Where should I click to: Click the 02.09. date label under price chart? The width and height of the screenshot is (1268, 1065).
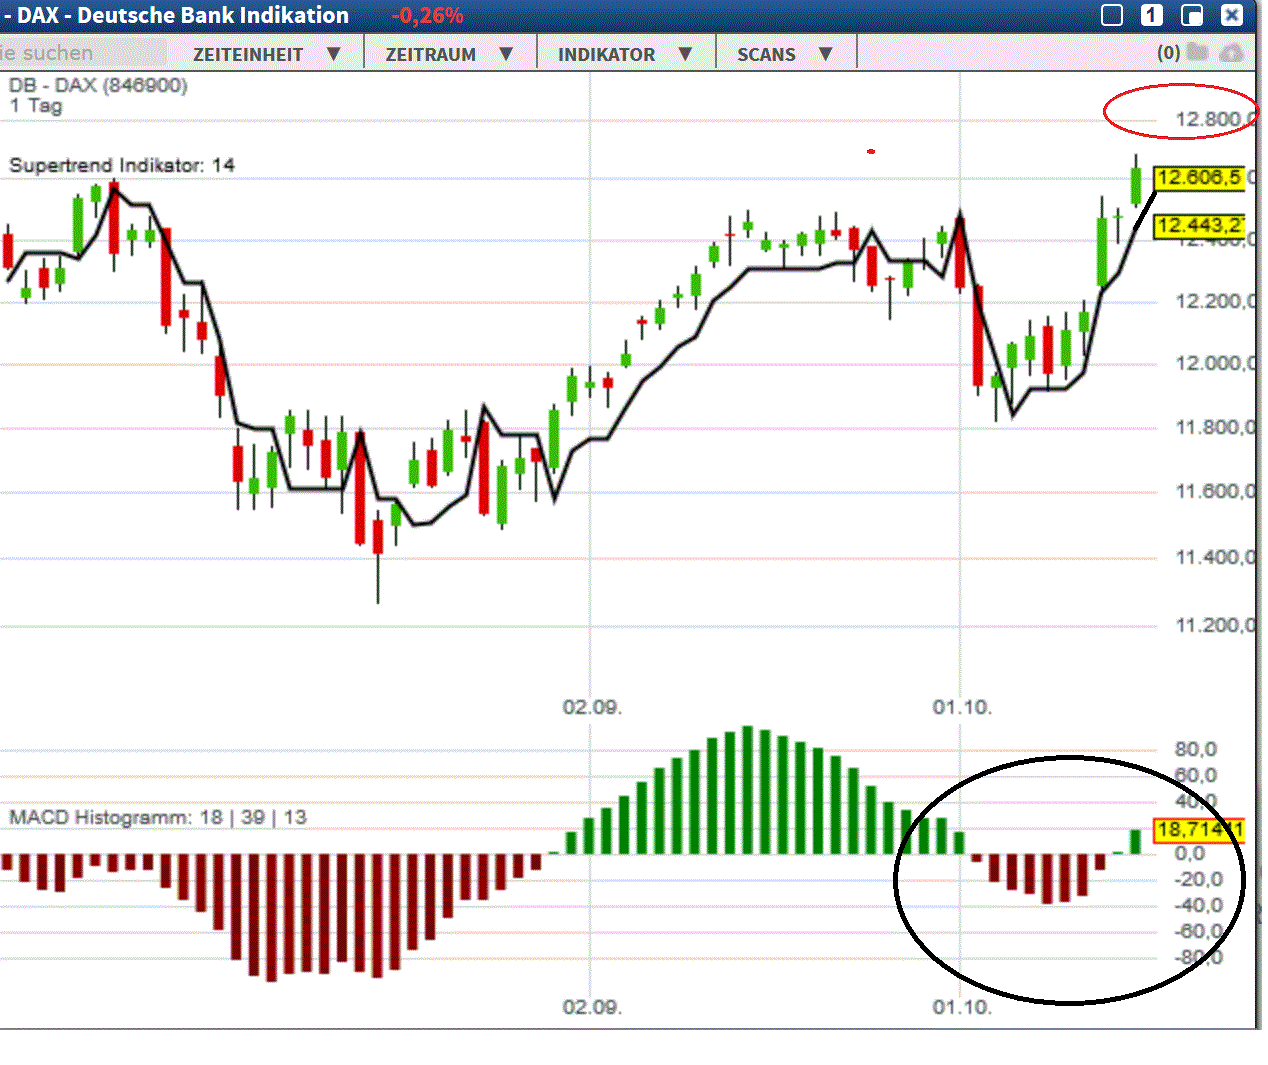(592, 707)
